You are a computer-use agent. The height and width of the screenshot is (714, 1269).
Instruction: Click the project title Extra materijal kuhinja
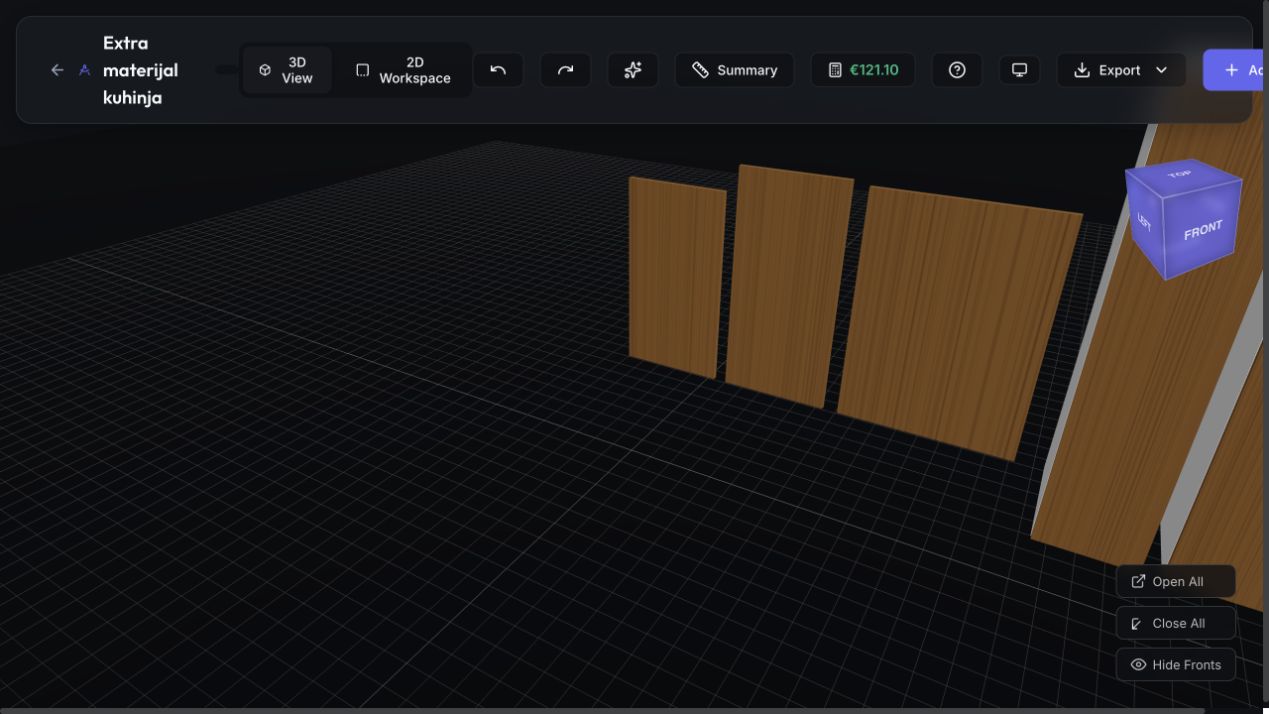click(x=140, y=70)
